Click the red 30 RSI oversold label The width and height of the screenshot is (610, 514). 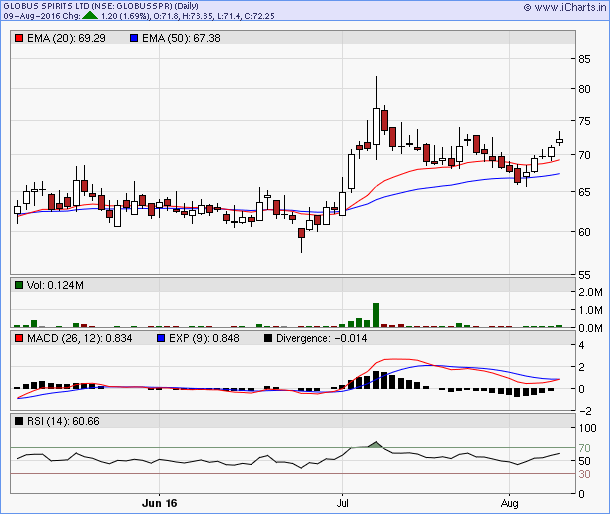click(x=584, y=474)
